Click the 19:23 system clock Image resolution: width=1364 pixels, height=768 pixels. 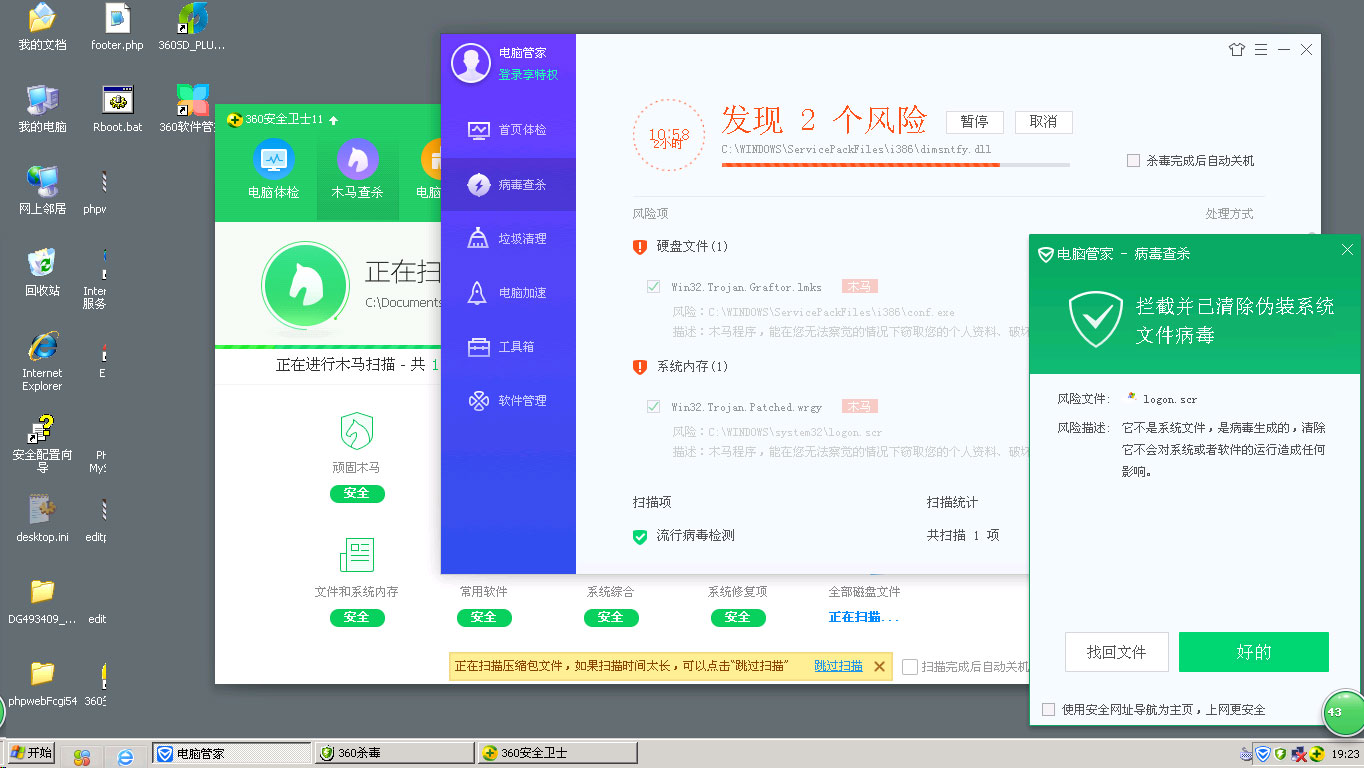click(1345, 754)
